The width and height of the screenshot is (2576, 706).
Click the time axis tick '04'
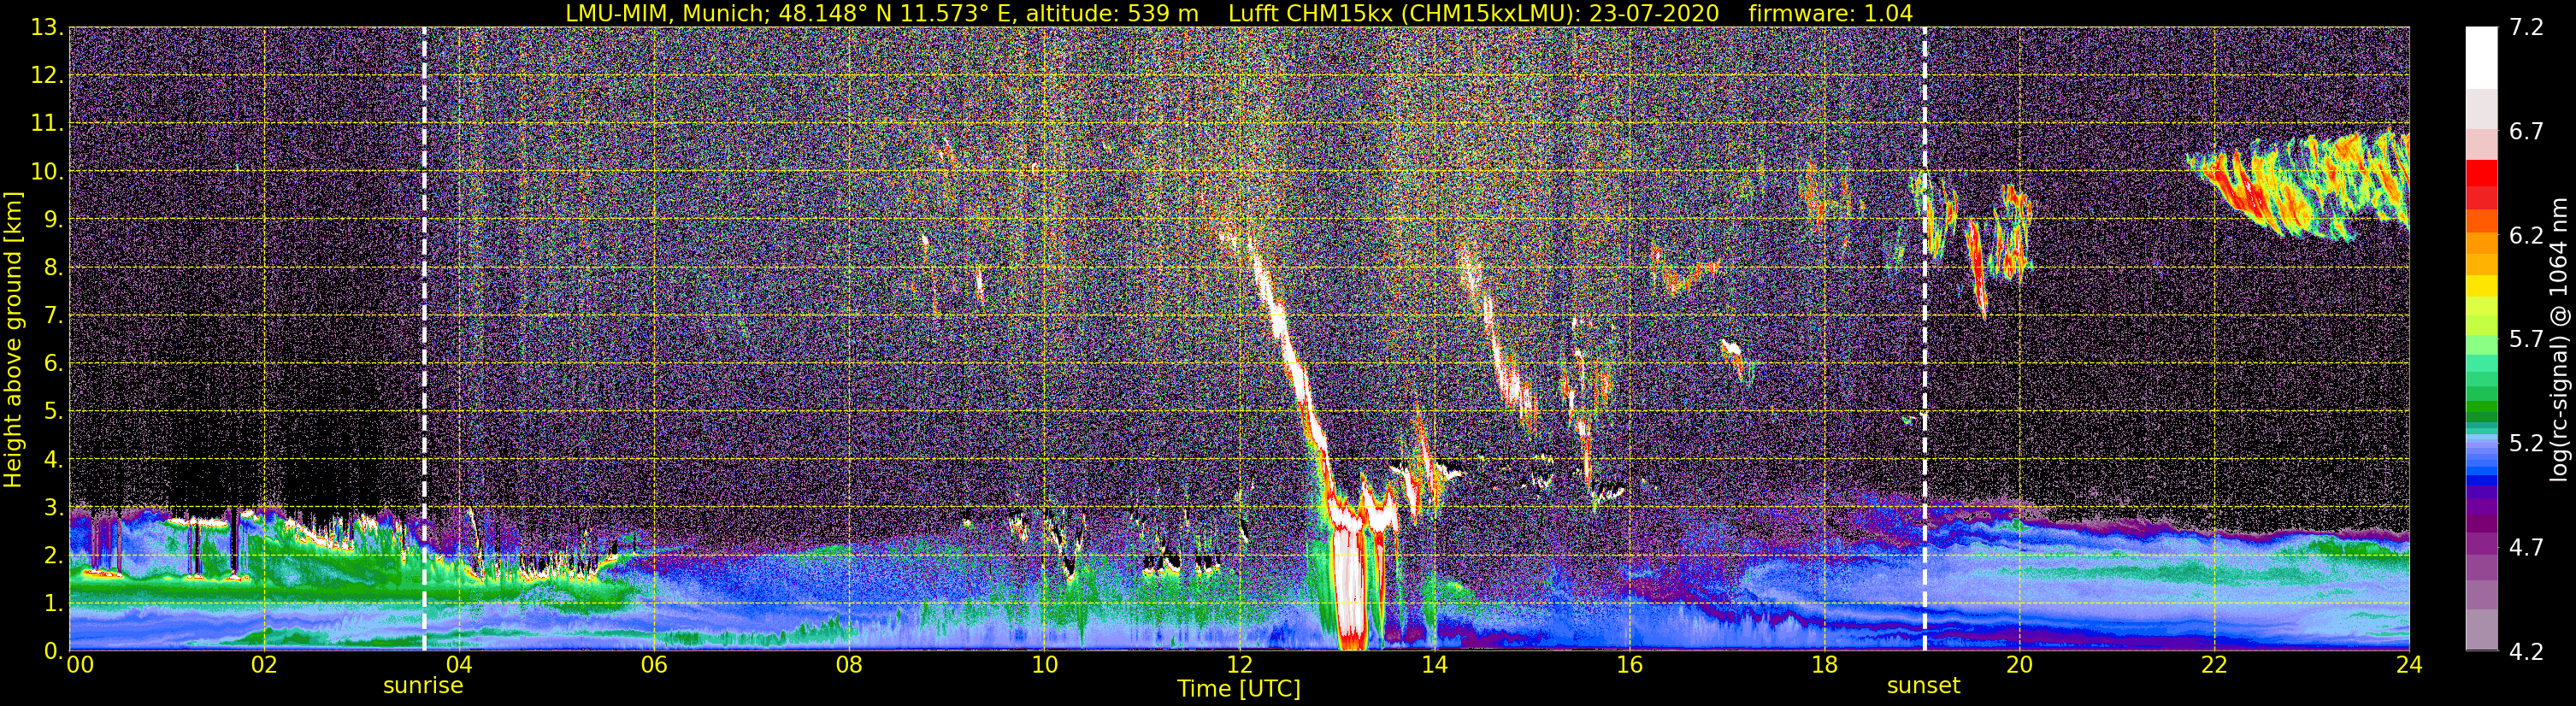[x=459, y=665]
